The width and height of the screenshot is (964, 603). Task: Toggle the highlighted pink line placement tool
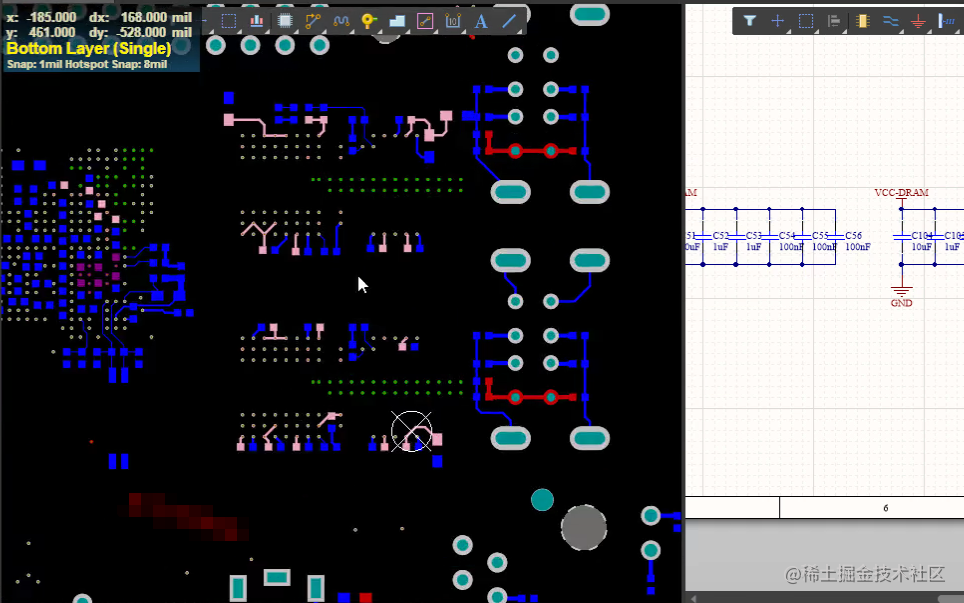tap(425, 20)
